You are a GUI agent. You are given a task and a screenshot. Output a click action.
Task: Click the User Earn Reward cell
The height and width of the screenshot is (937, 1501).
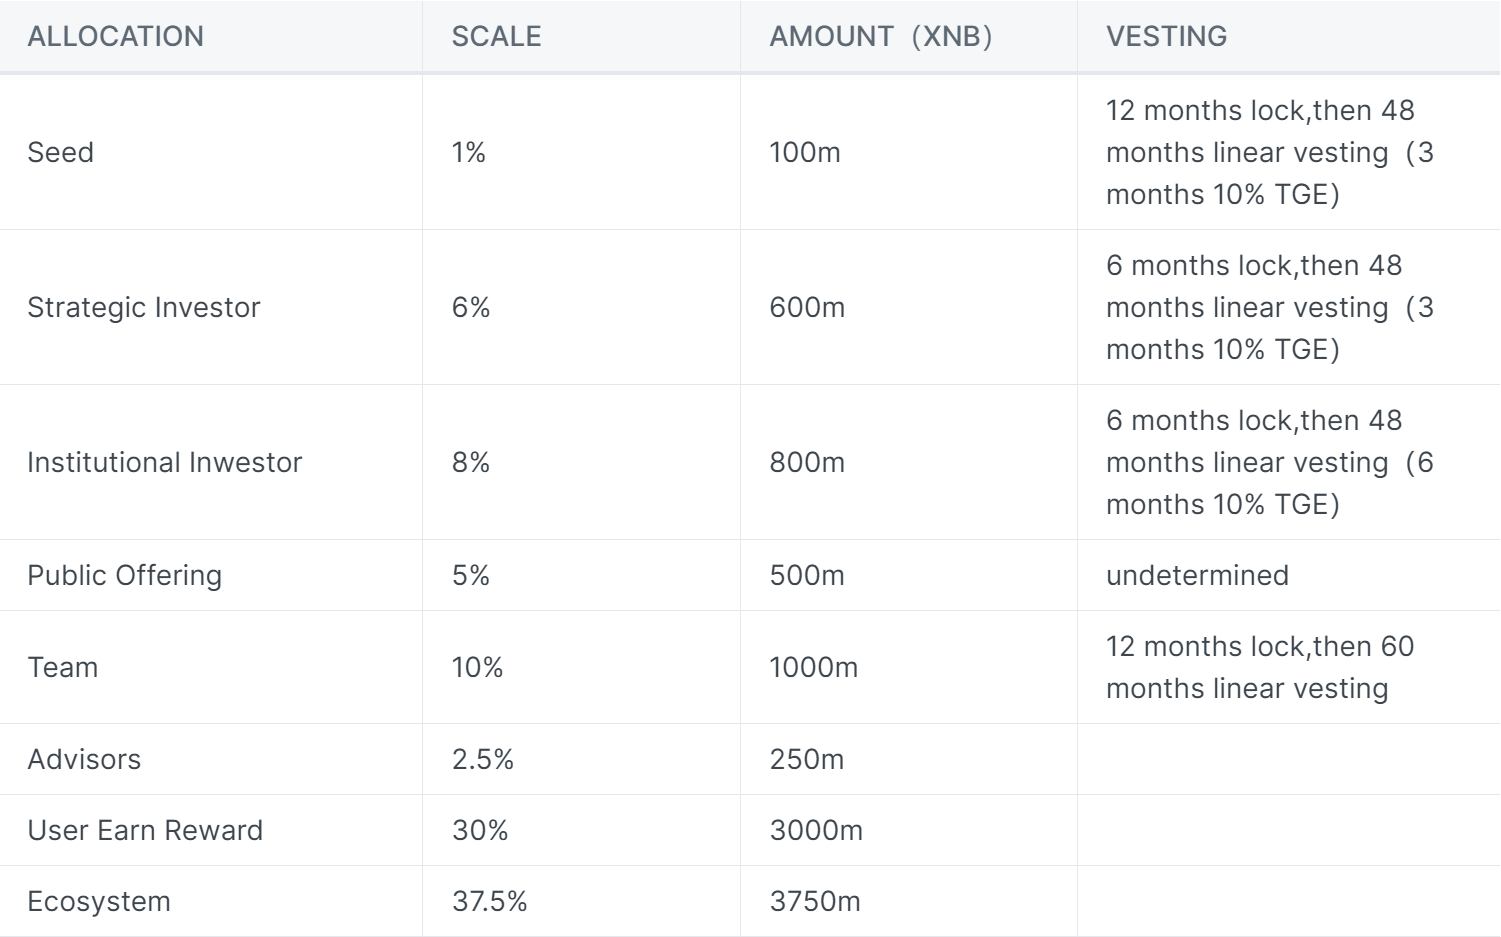point(146,831)
